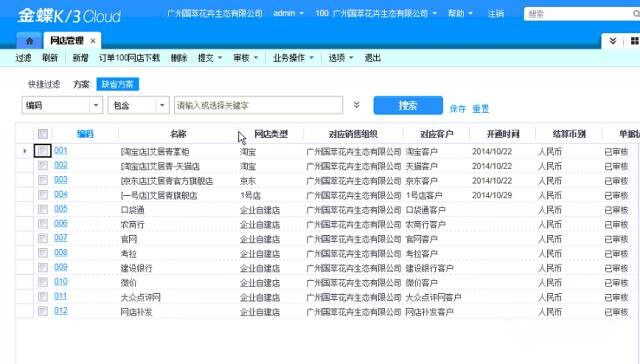The image size is (640, 364).
Task: Select the 建设银行 name cell
Action: click(x=136, y=269)
